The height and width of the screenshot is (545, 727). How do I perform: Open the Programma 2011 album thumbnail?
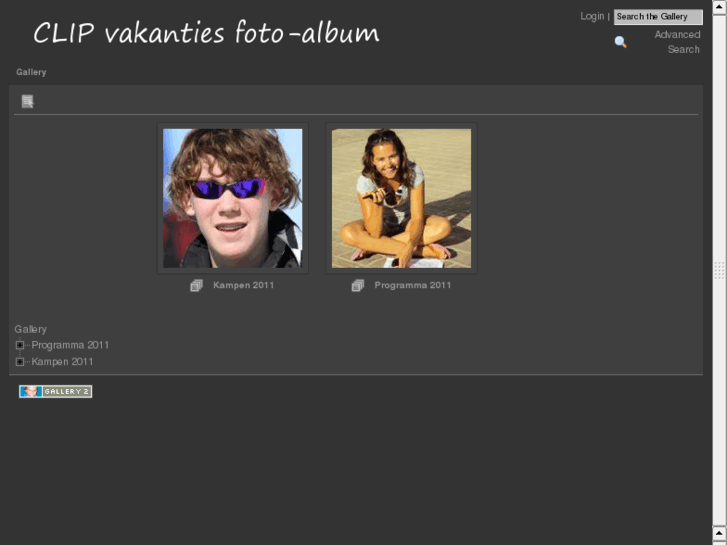[x=401, y=198]
